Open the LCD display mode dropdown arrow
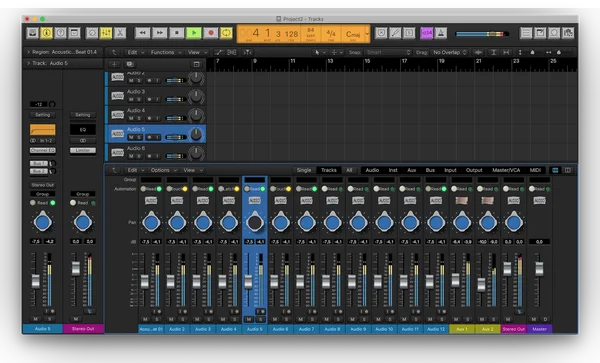This screenshot has height=363, width=600. (367, 34)
